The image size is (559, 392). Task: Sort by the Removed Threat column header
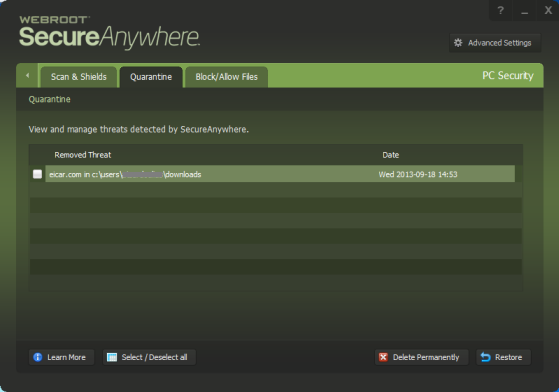pyautogui.click(x=83, y=155)
